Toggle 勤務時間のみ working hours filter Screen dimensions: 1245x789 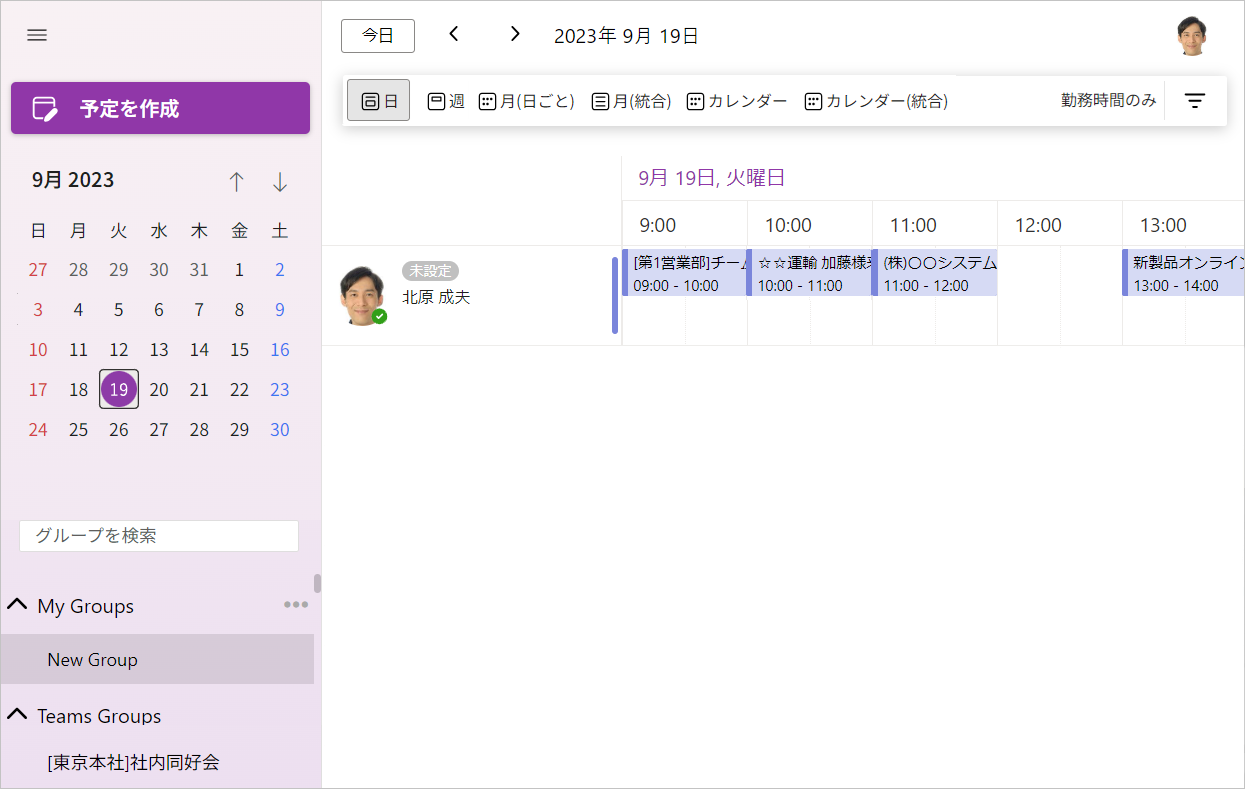point(1108,100)
